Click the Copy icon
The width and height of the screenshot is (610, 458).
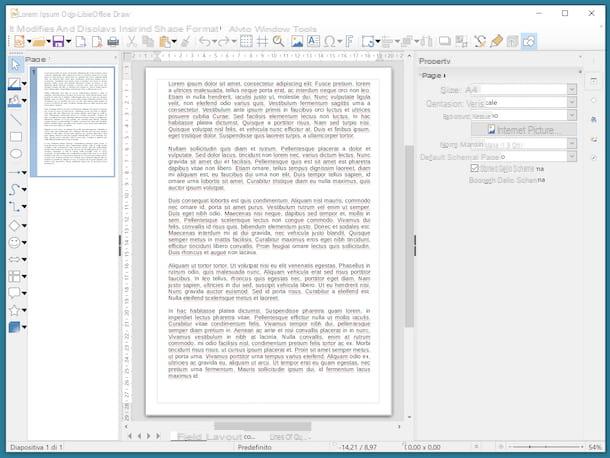click(x=148, y=41)
